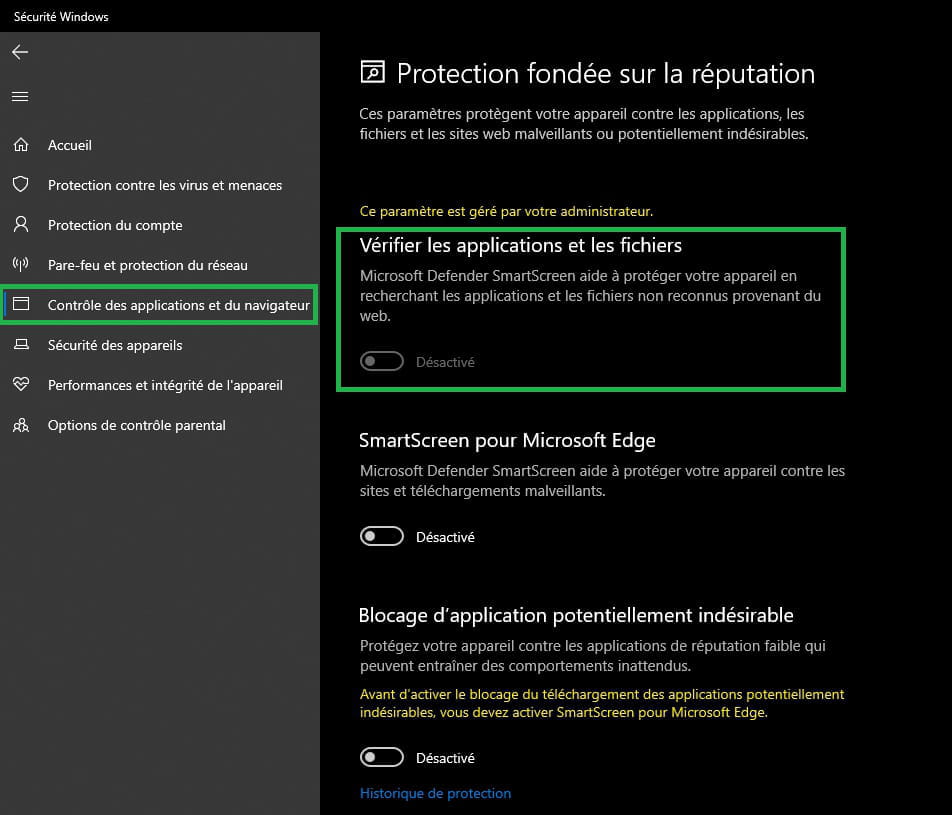
Task: Toggle Blocage d'application potentiellement indésirable switch
Action: (382, 757)
